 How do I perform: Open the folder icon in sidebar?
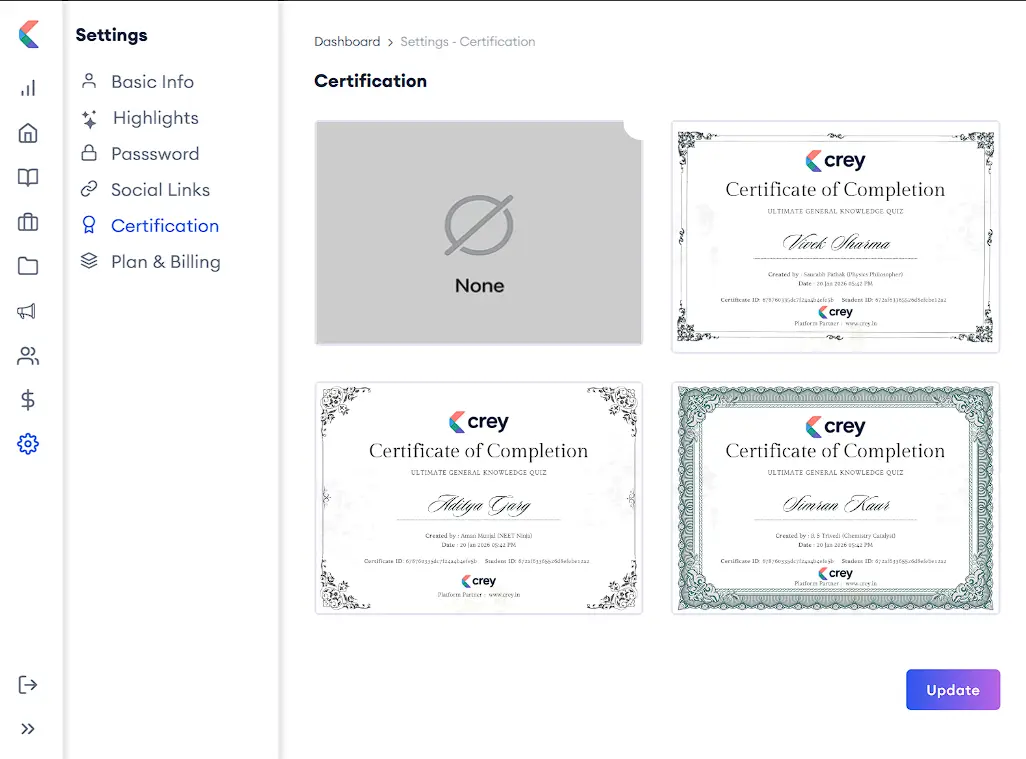point(28,266)
